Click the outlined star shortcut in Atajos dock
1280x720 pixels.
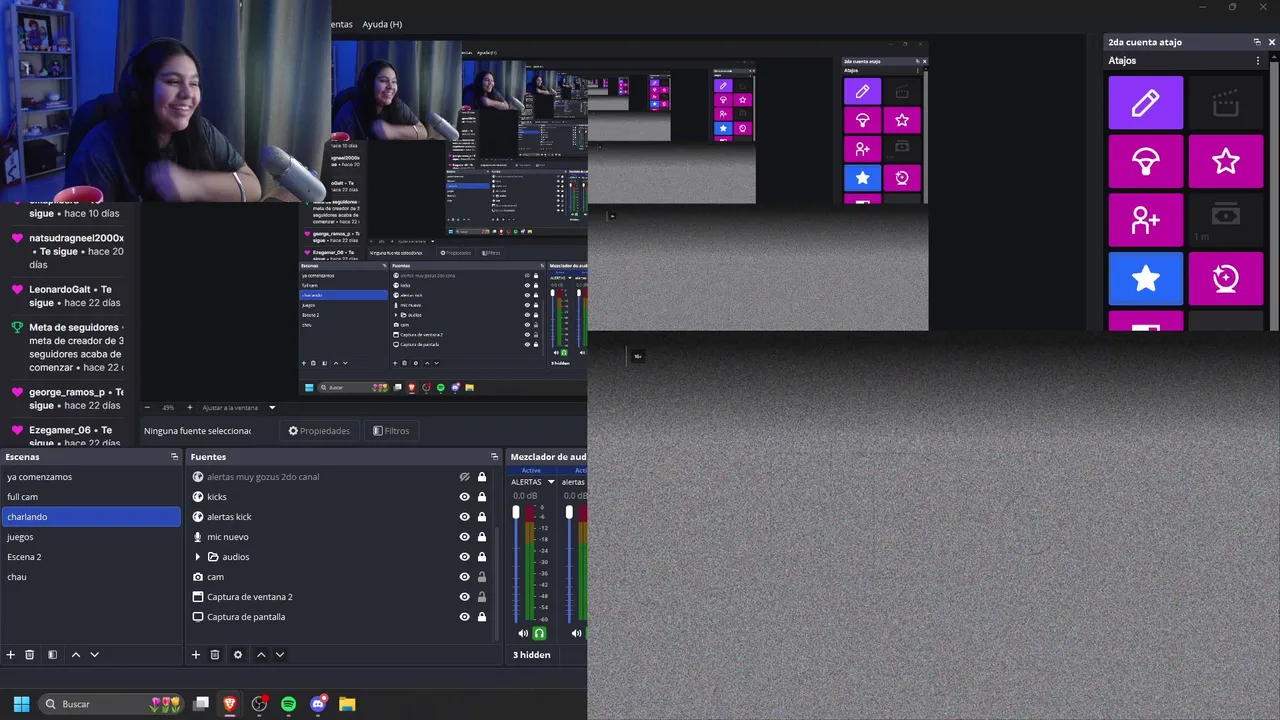(1226, 161)
